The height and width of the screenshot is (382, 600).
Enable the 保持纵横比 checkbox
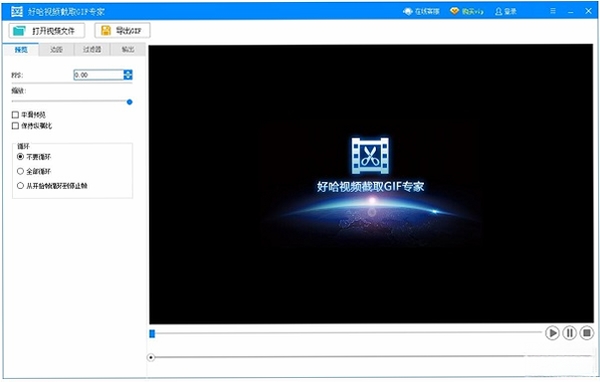15,126
